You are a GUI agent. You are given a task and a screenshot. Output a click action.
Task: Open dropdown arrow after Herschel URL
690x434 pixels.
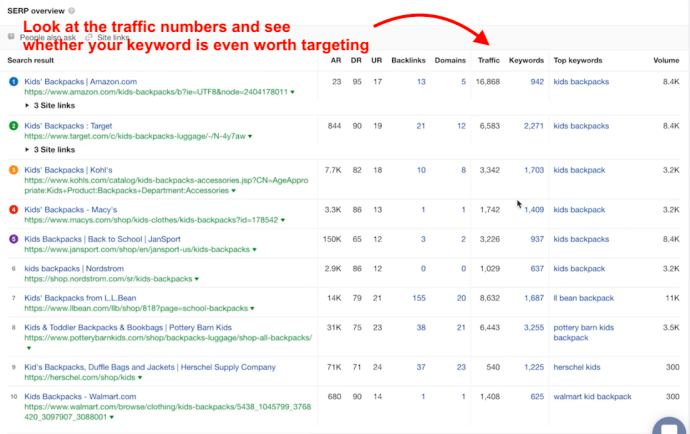pyautogui.click(x=140, y=378)
